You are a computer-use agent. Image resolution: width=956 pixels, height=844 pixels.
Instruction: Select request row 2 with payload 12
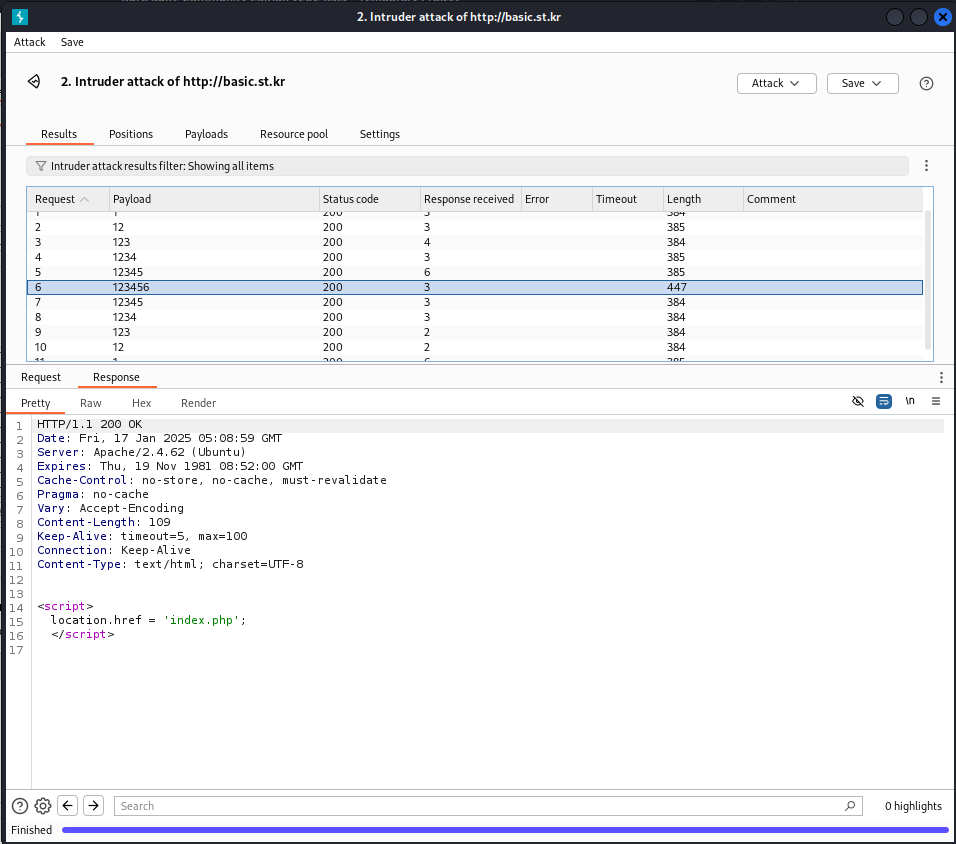click(475, 227)
